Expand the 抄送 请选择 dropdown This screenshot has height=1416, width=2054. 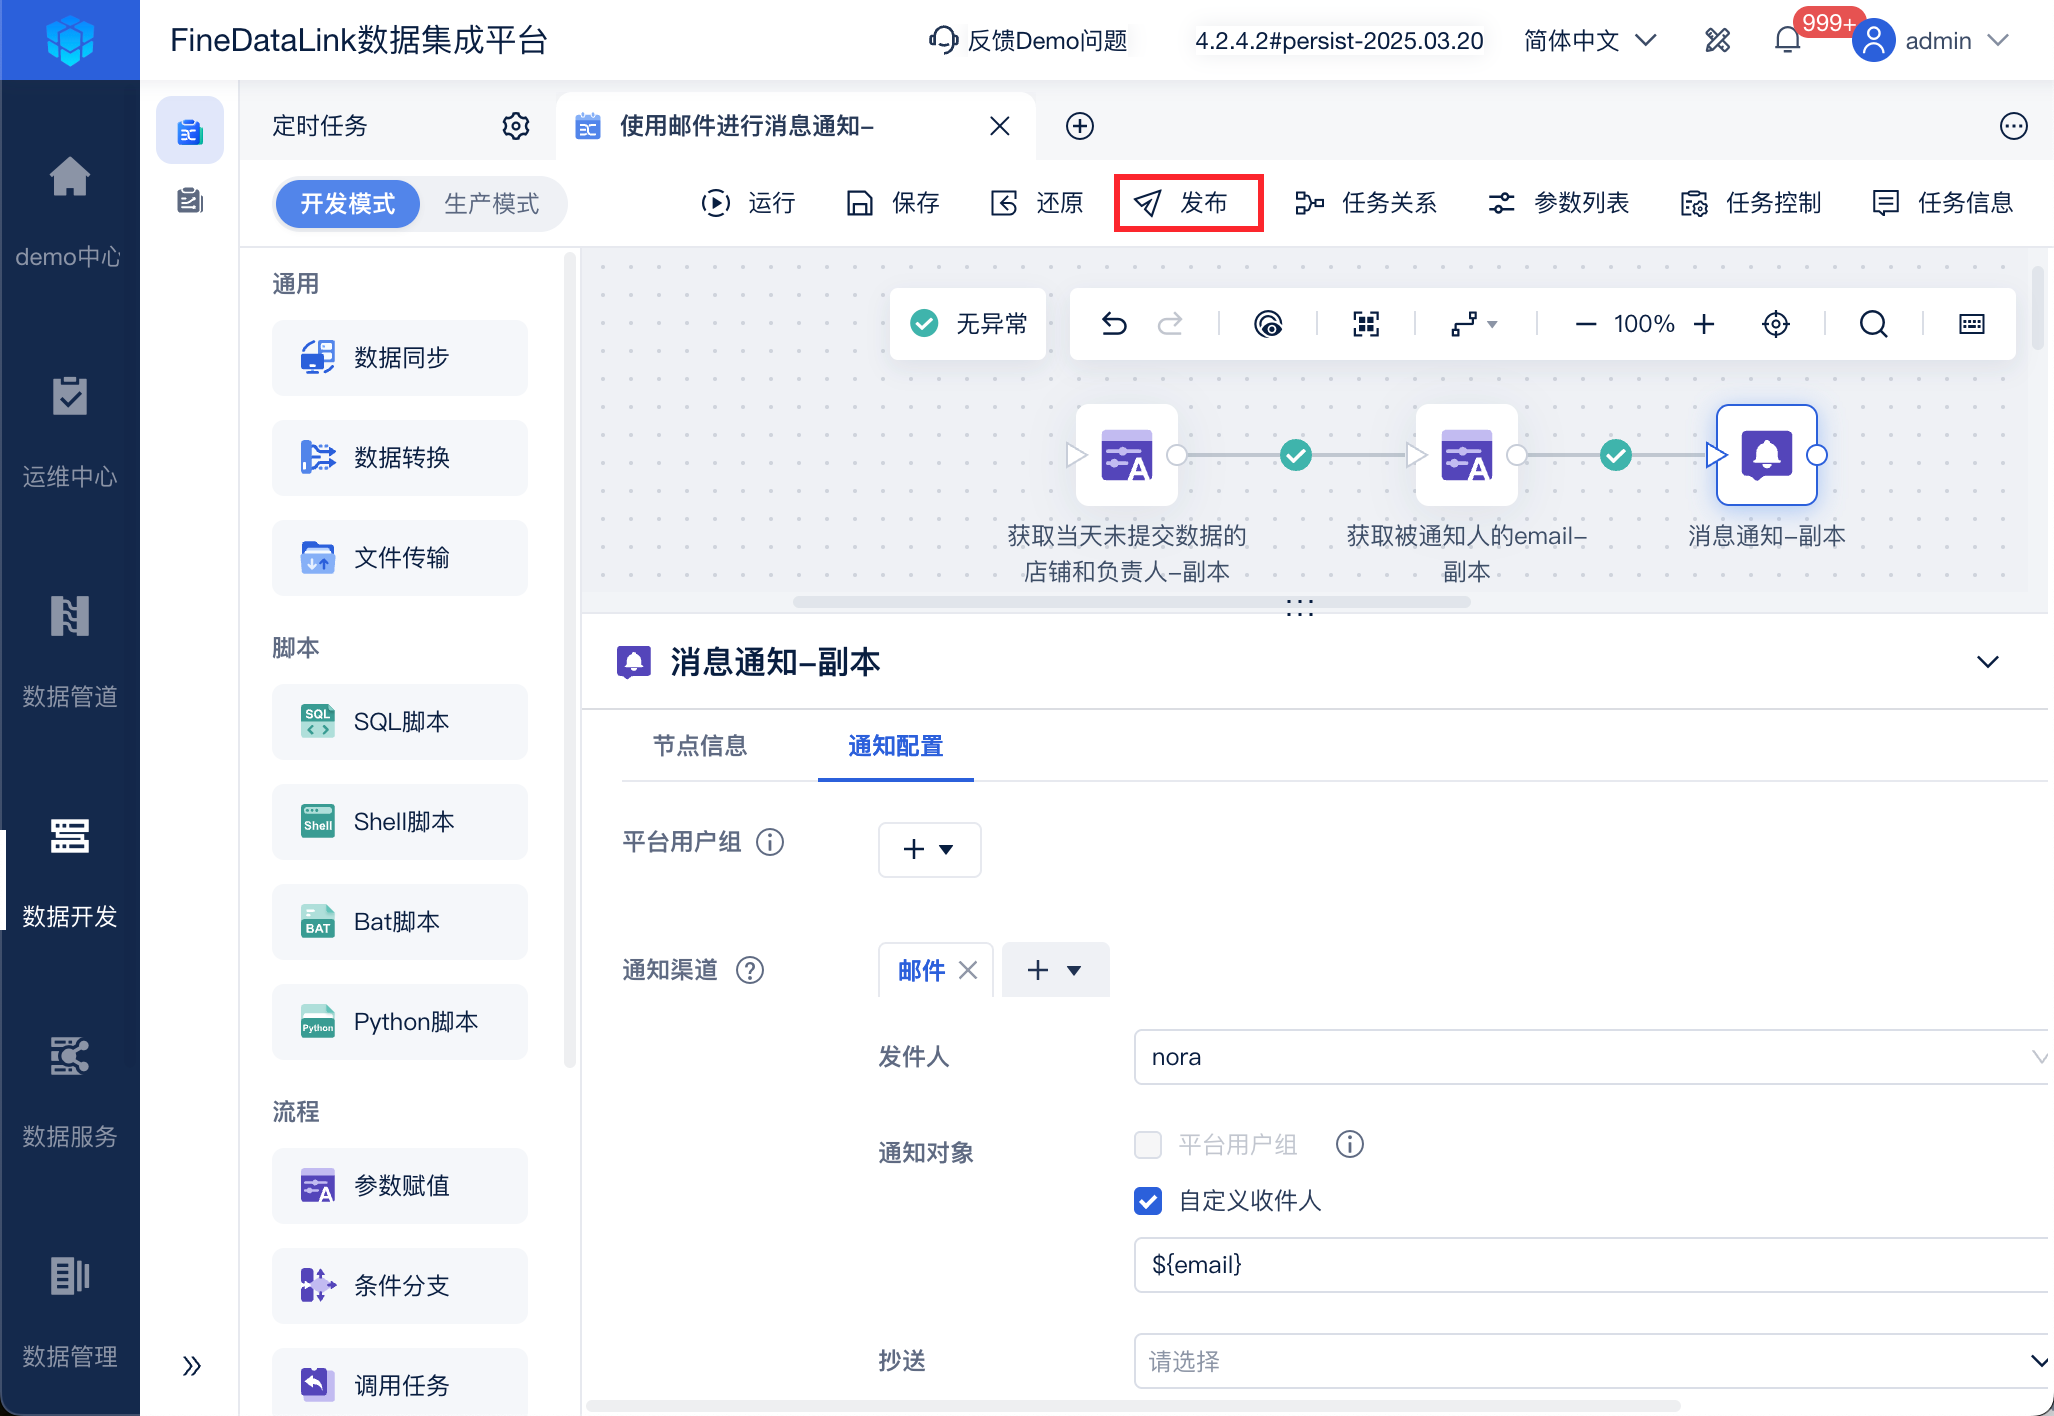pyautogui.click(x=1592, y=1361)
